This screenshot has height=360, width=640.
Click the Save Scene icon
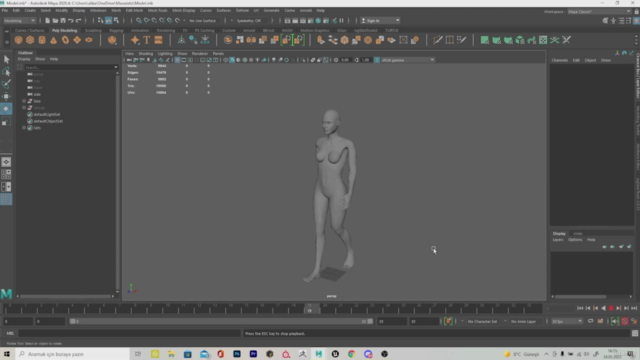[x=63, y=20]
